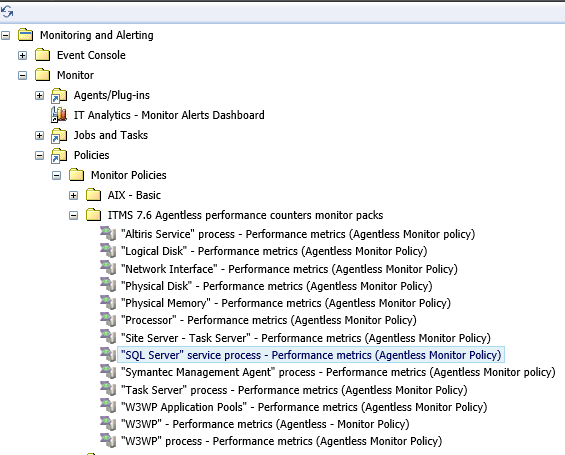
Task: Open "Physical Disk" performance metrics policy
Action: click(277, 286)
